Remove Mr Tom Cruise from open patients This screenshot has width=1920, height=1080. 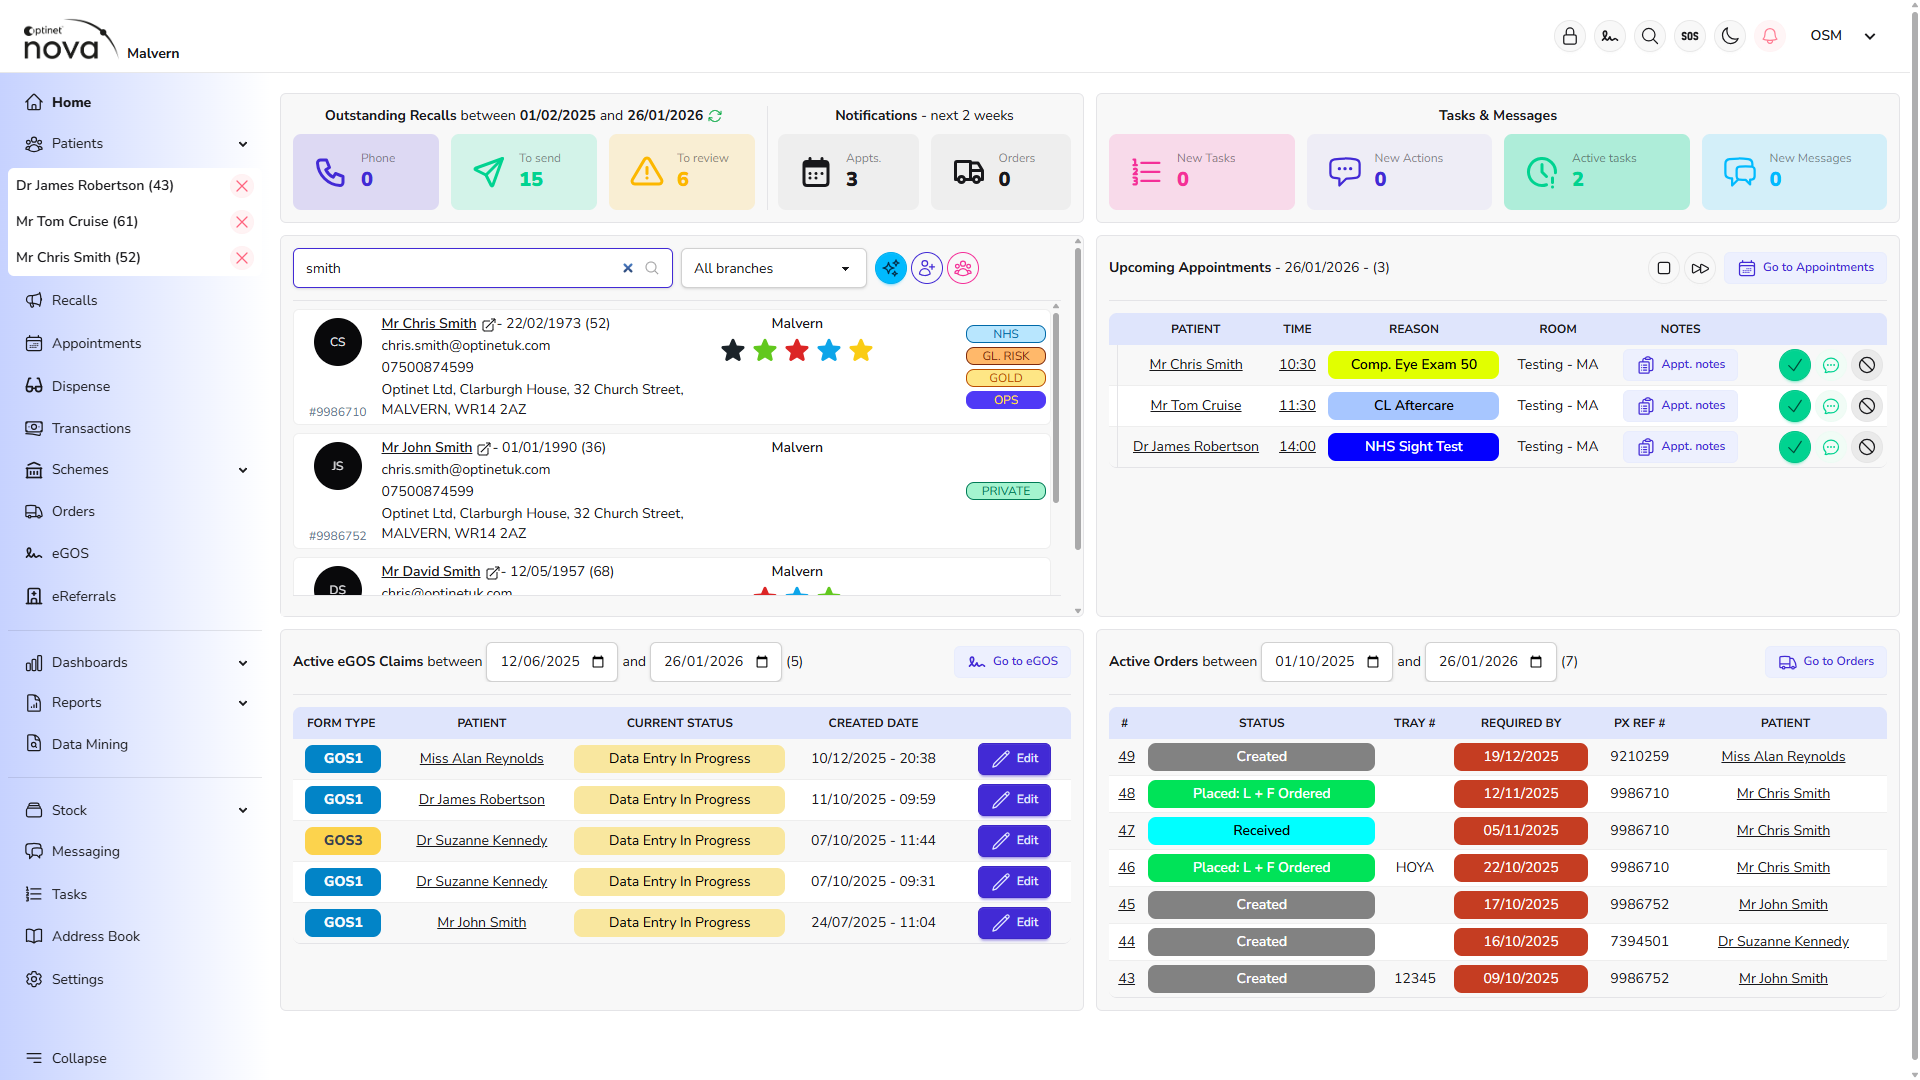(242, 222)
